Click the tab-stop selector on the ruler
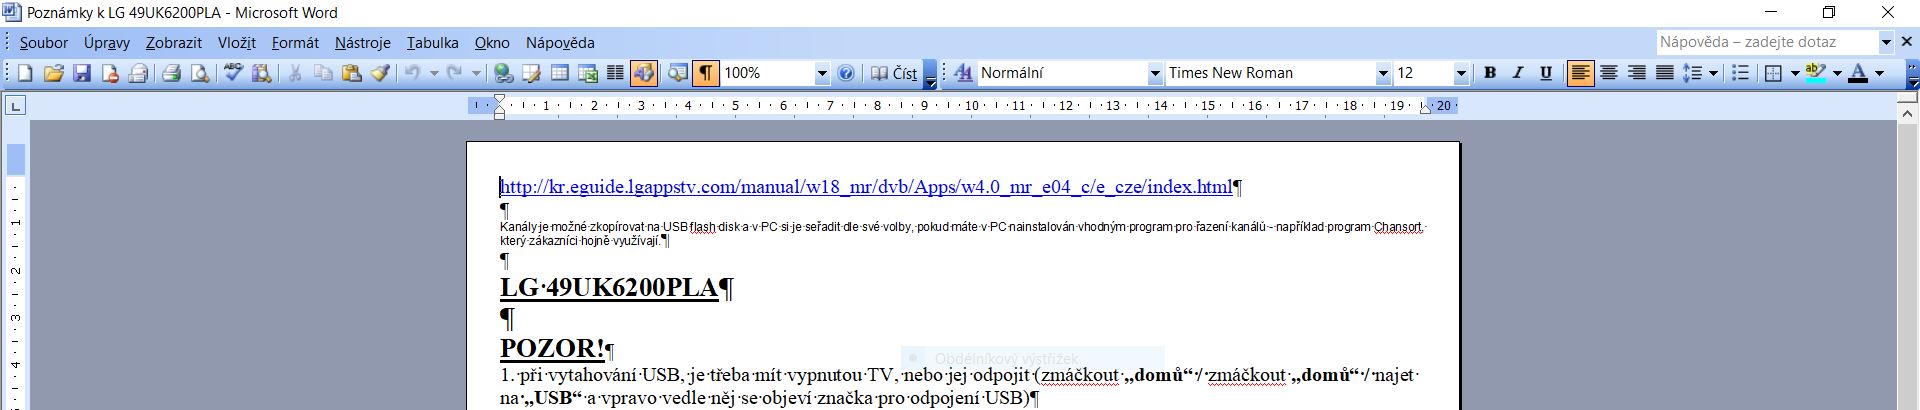Viewport: 1920px width, 410px height. click(15, 106)
